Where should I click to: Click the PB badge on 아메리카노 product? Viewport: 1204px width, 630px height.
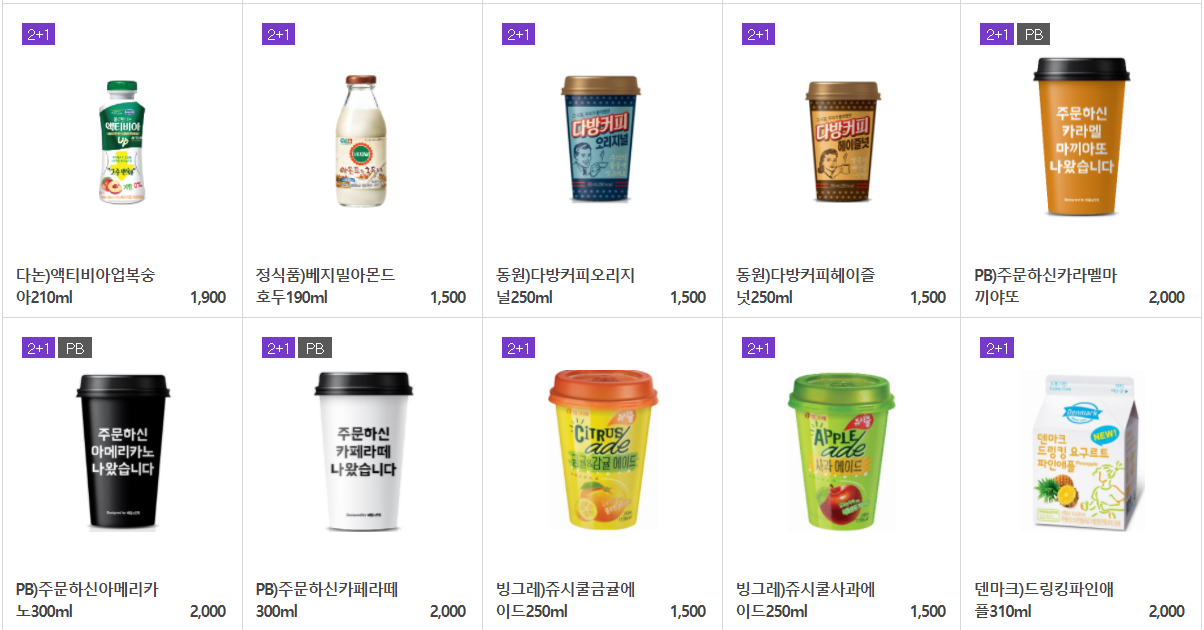coord(74,348)
